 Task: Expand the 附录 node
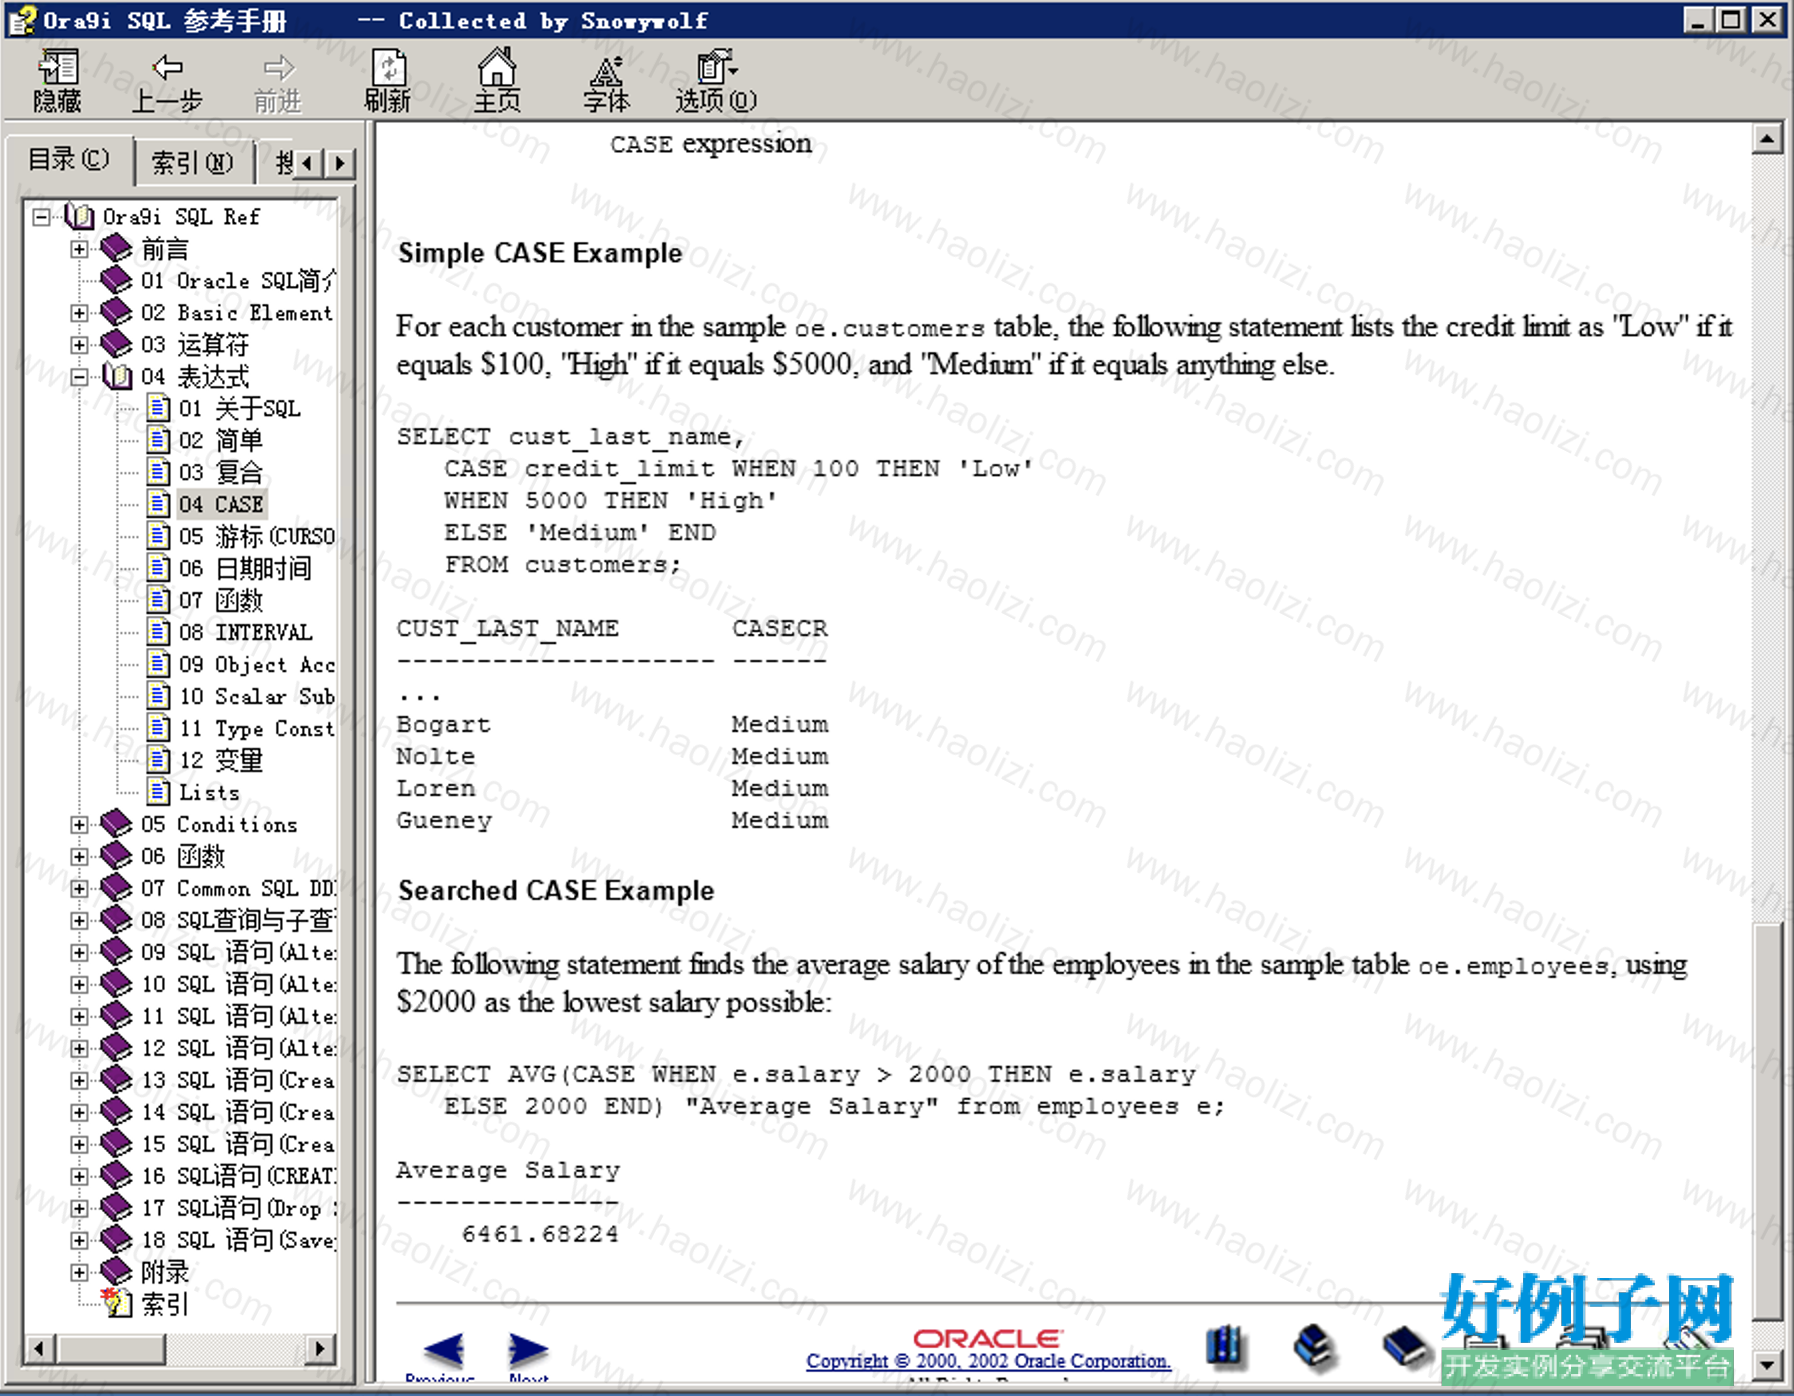coord(79,1273)
